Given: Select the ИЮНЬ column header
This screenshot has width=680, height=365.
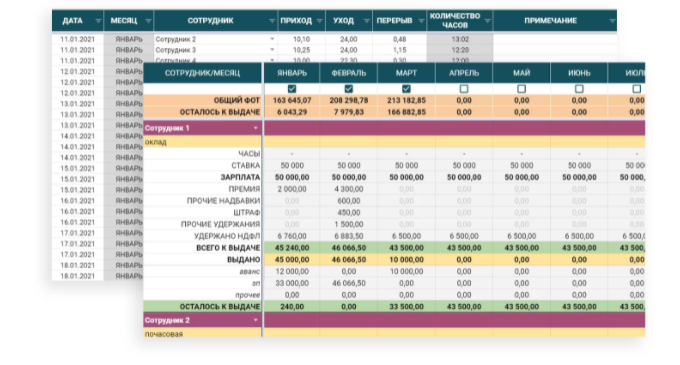Looking at the screenshot, I should [x=579, y=73].
